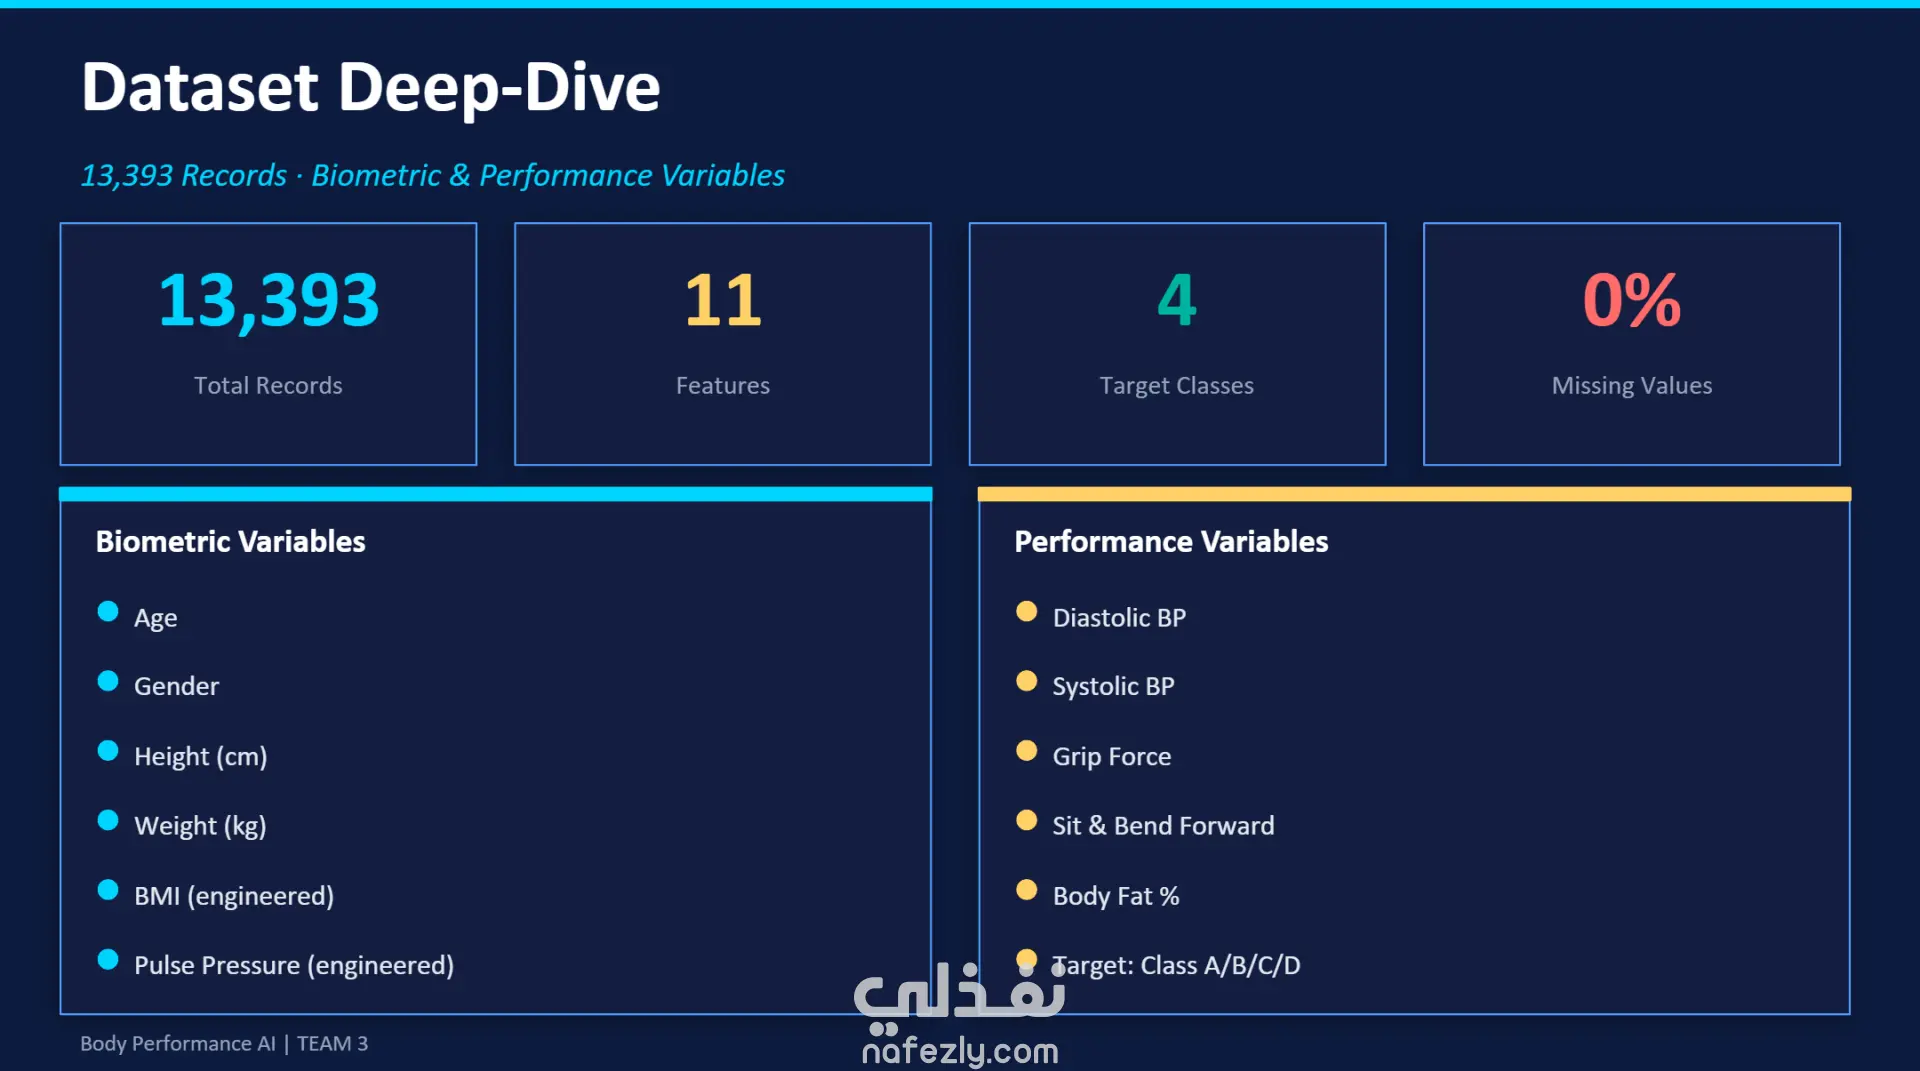Click the Body Performance AI | TEAM 3 footer
1920x1071 pixels.
224,1043
